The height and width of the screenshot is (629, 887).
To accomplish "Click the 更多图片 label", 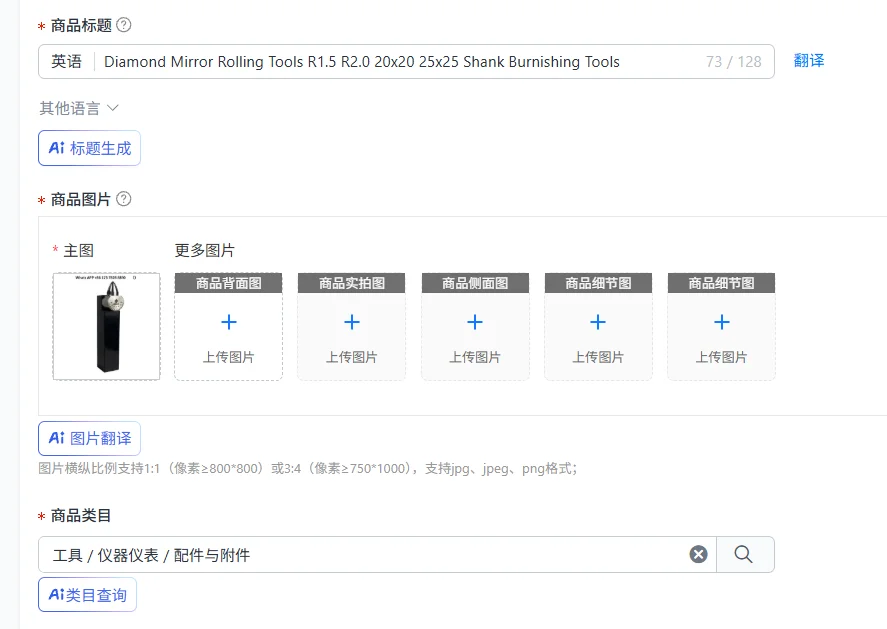I will click(204, 250).
